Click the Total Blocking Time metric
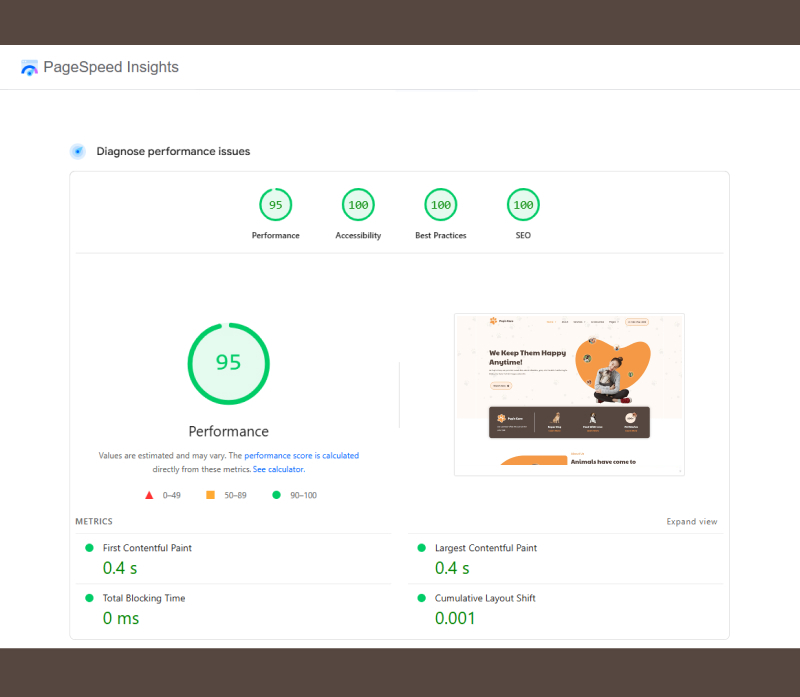Viewport: 800px width, 697px height. tap(144, 598)
